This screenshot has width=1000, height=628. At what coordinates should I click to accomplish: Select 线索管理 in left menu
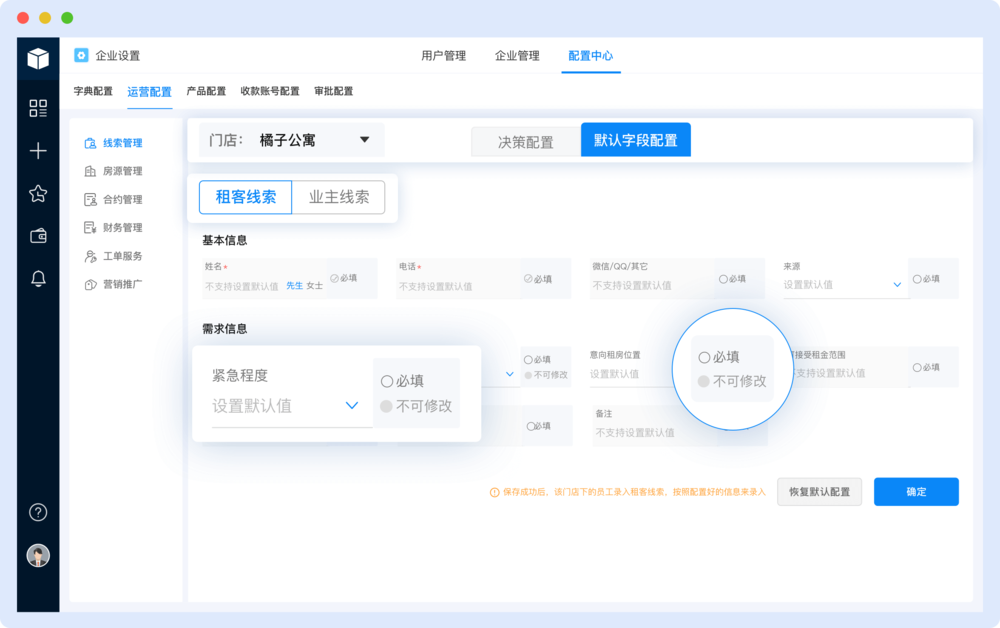pos(122,143)
